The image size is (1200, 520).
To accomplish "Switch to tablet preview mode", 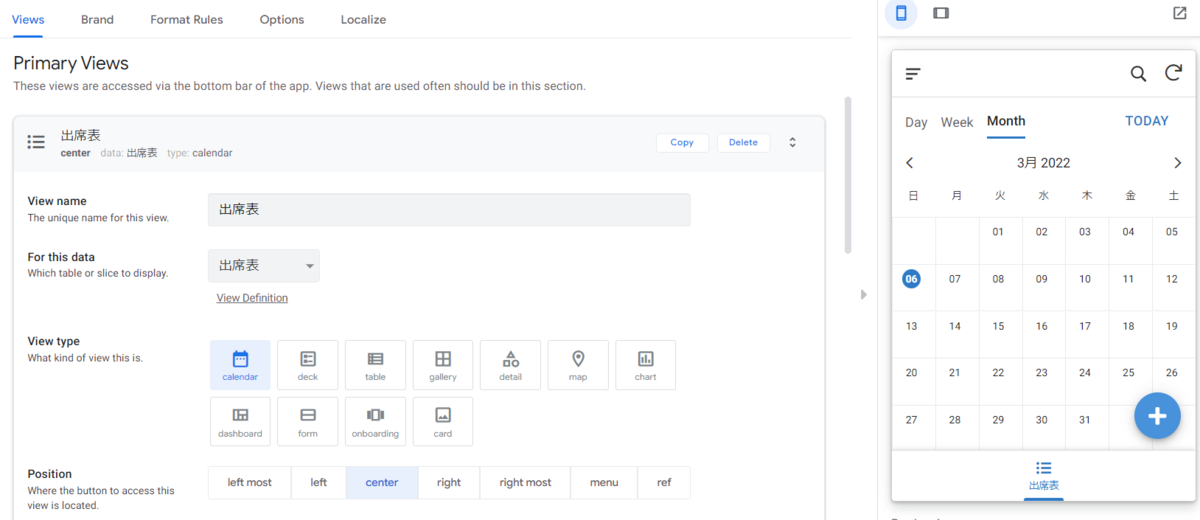I will [x=941, y=13].
